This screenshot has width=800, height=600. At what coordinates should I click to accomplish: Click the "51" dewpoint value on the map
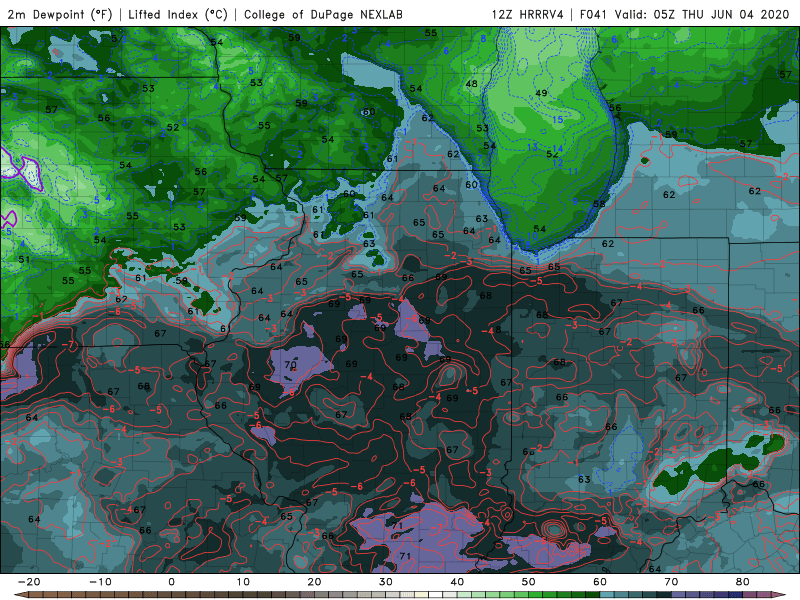[x=24, y=259]
